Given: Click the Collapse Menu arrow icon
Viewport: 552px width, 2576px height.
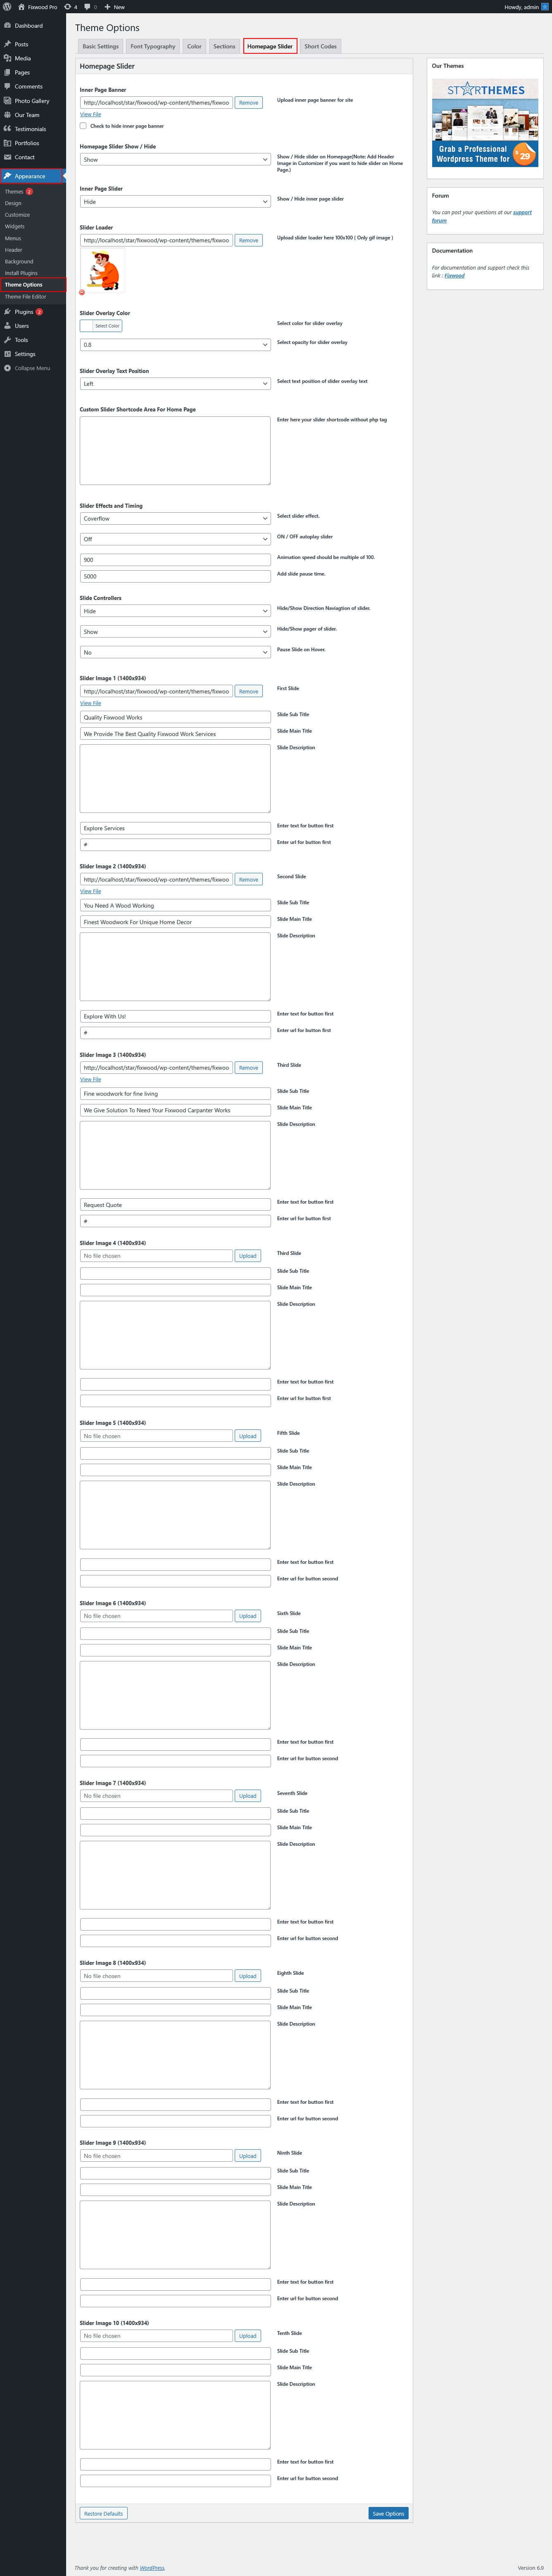Looking at the screenshot, I should 7,368.
